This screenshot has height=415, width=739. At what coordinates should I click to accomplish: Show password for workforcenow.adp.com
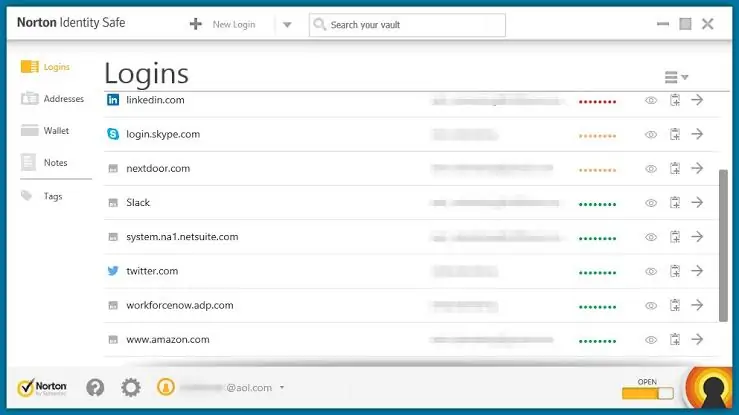[x=651, y=306]
